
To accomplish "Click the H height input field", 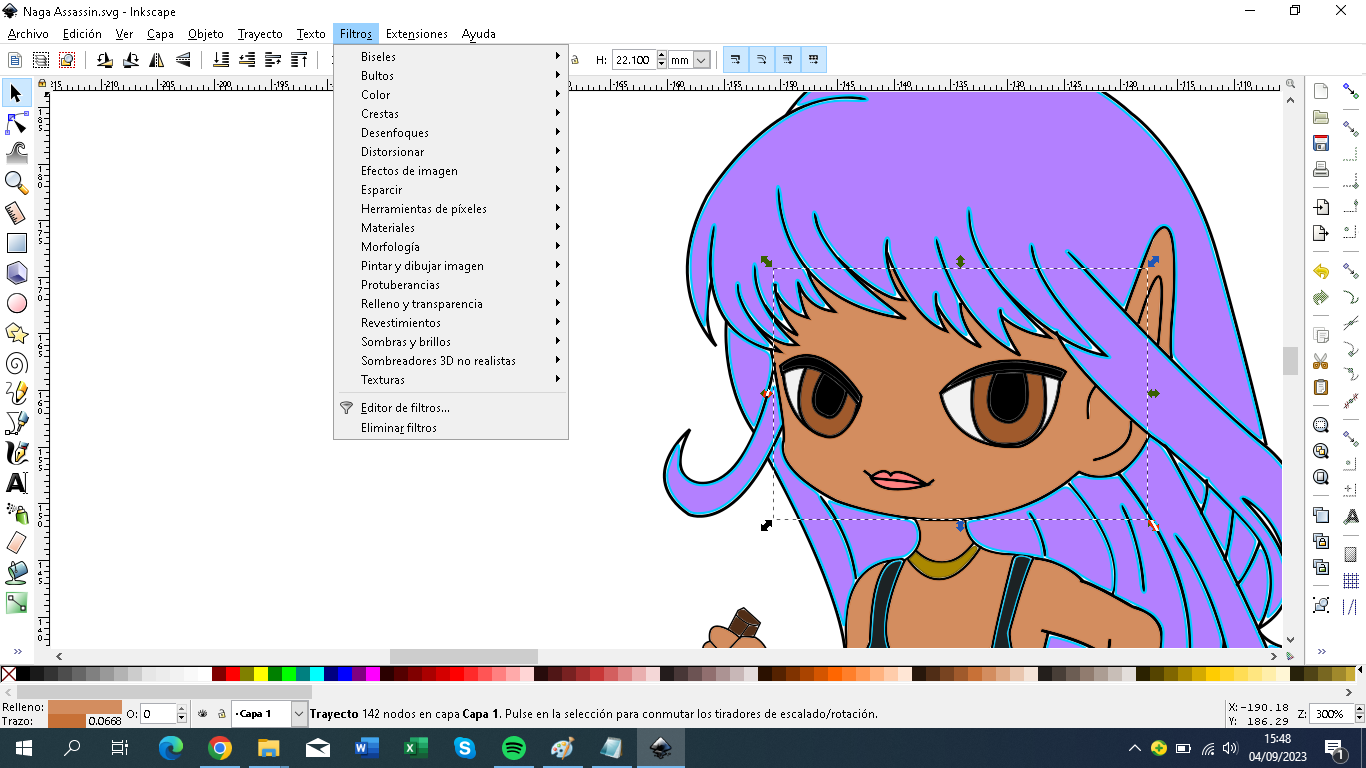I will 634,60.
